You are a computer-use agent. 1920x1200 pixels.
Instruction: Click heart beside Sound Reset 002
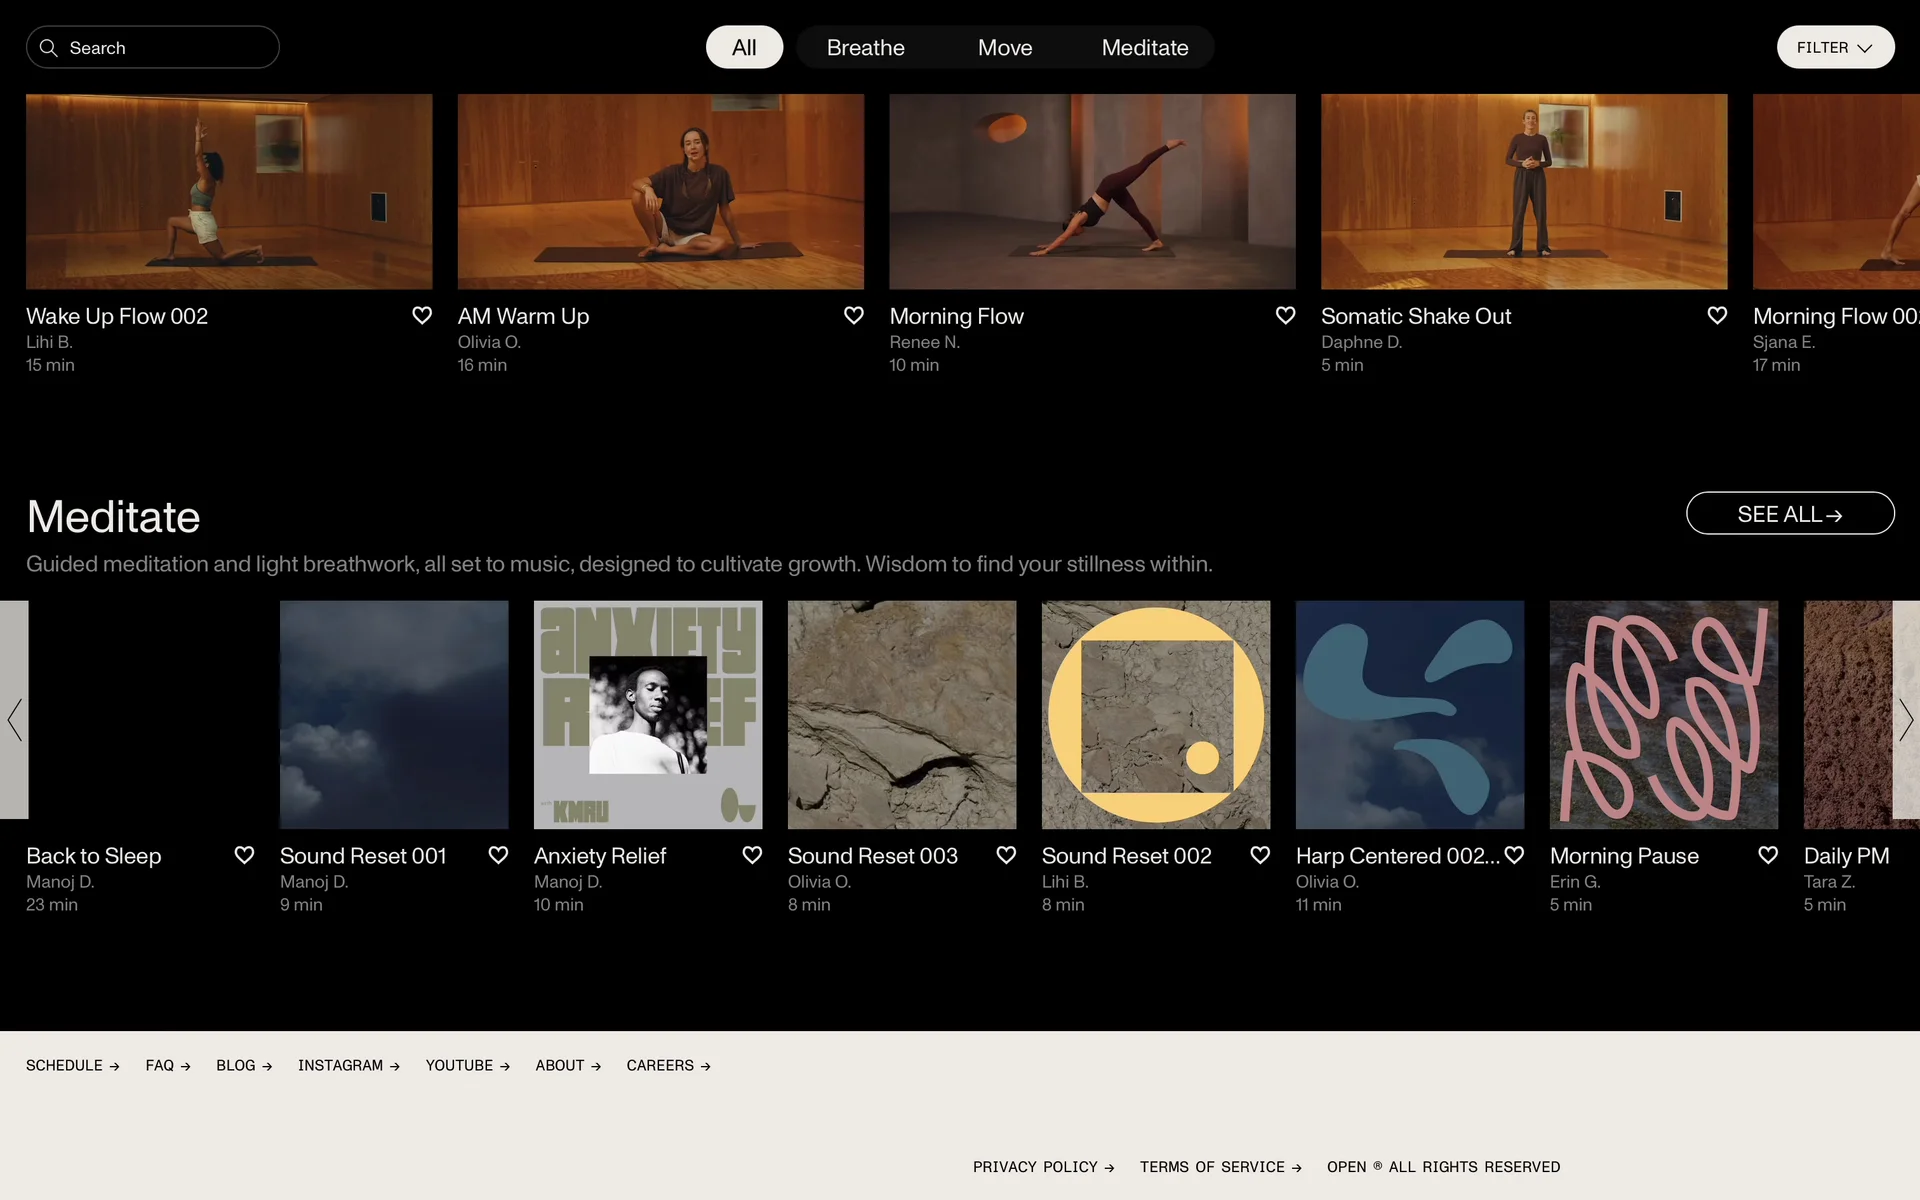[1260, 855]
